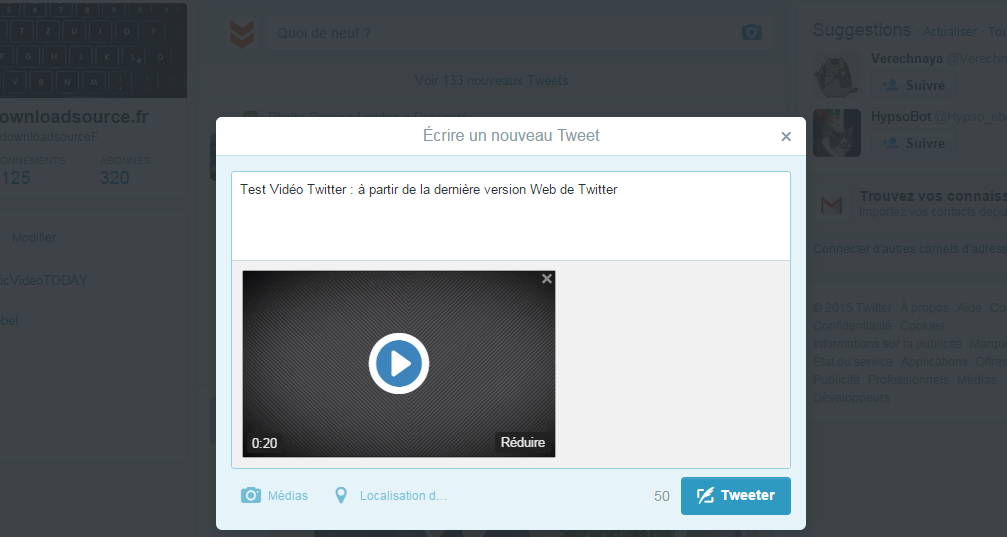Click Verechnaya username in Suggestions

pos(907,58)
